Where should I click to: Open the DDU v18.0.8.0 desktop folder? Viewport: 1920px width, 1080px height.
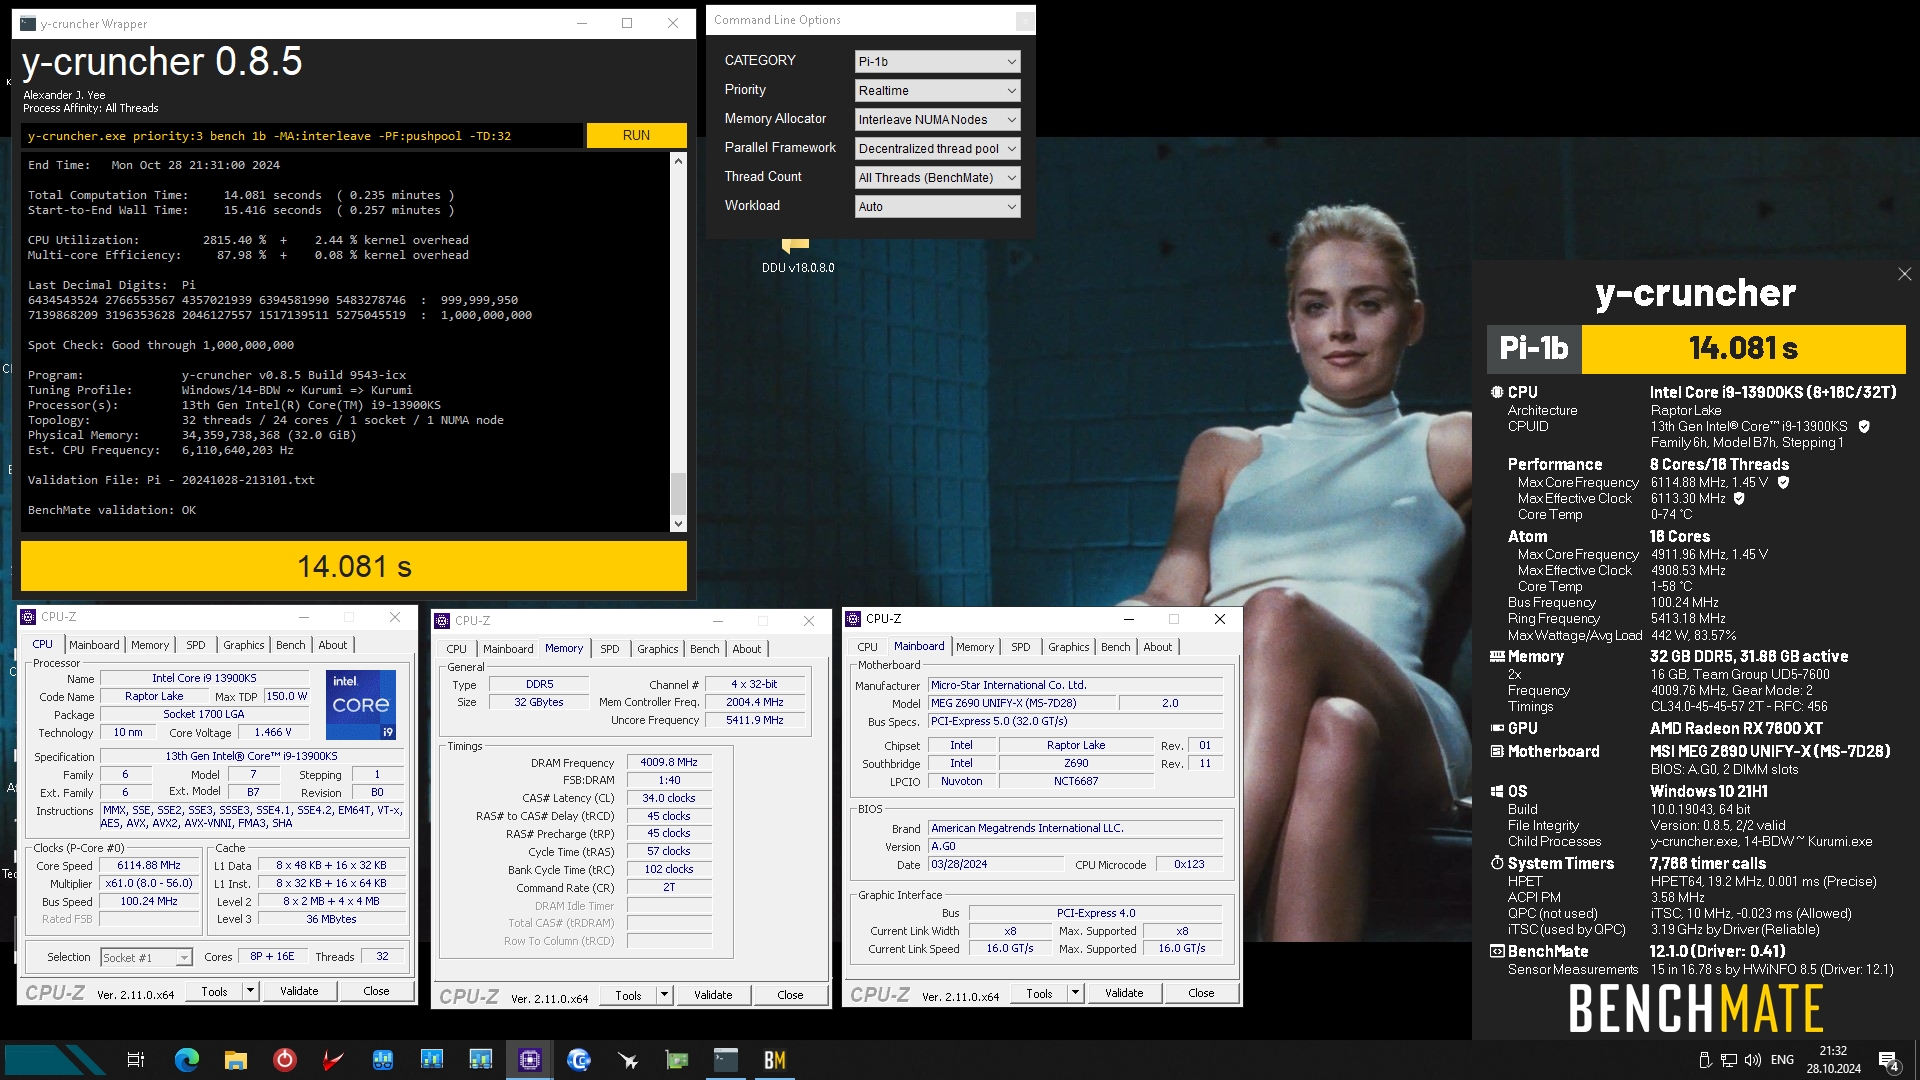(797, 256)
